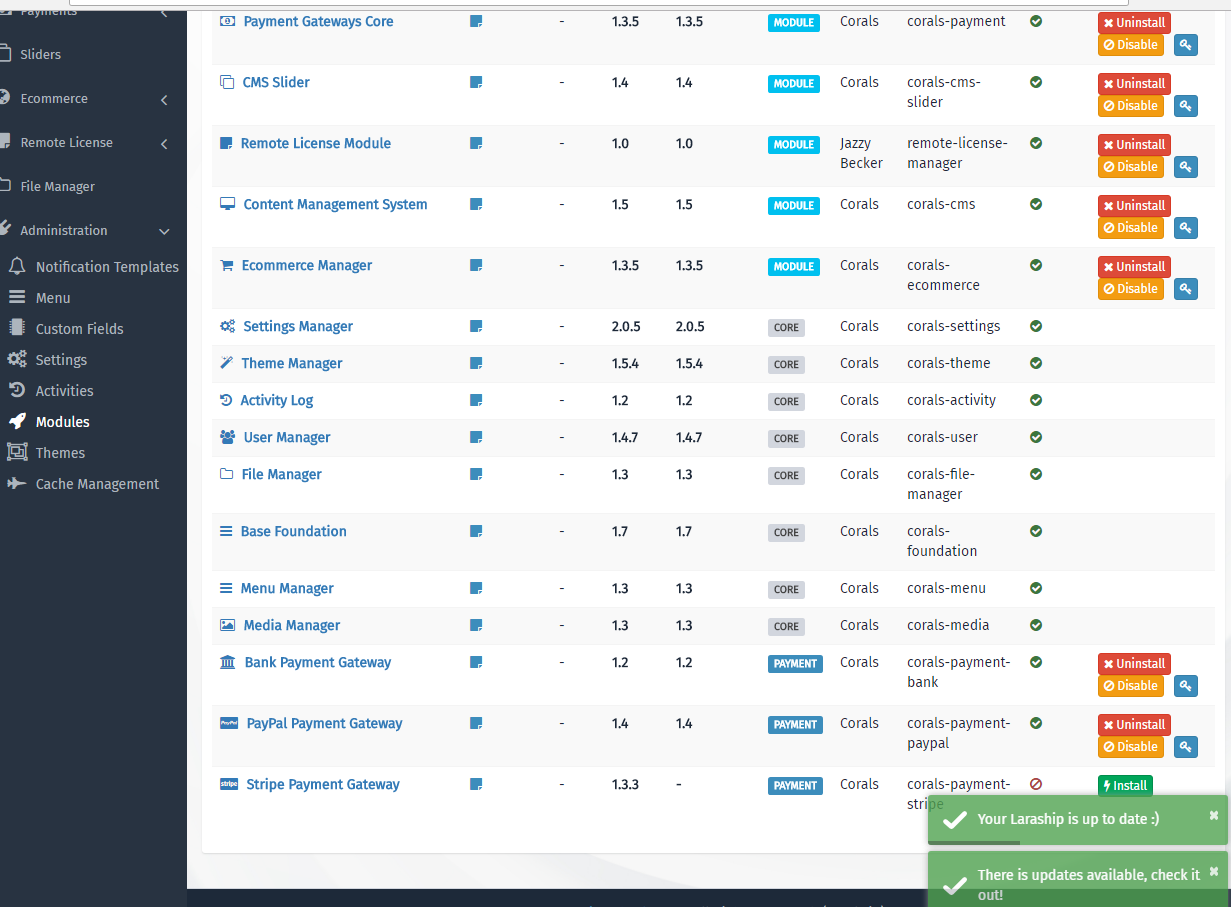Viewport: 1231px width, 907px height.
Task: Click note icon in Stripe Payment Gateway row
Action: [476, 784]
